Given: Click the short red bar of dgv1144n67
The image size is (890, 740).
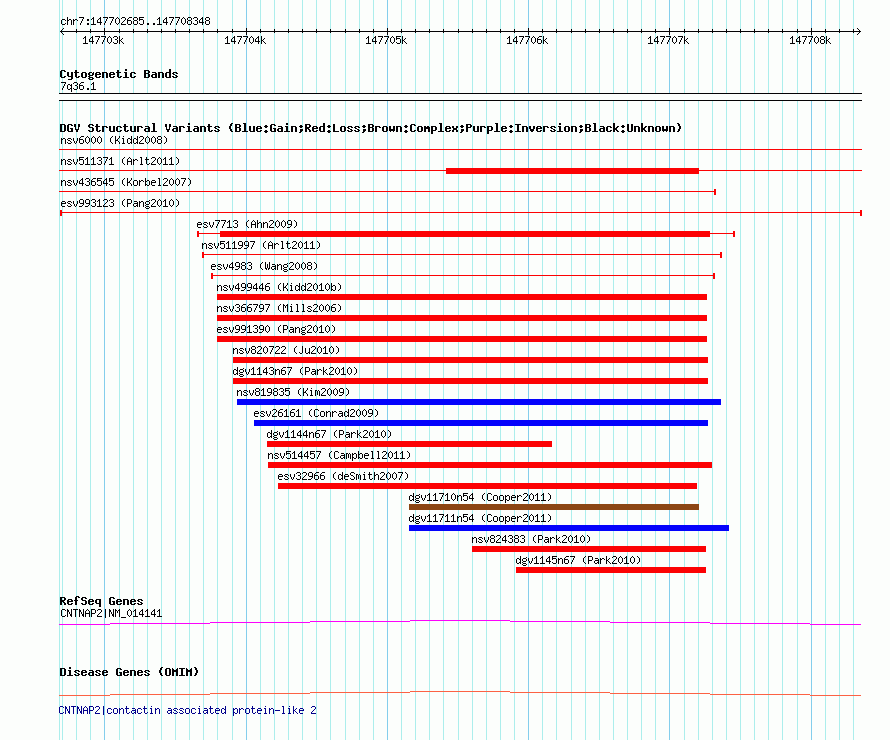Looking at the screenshot, I should click(x=409, y=444).
